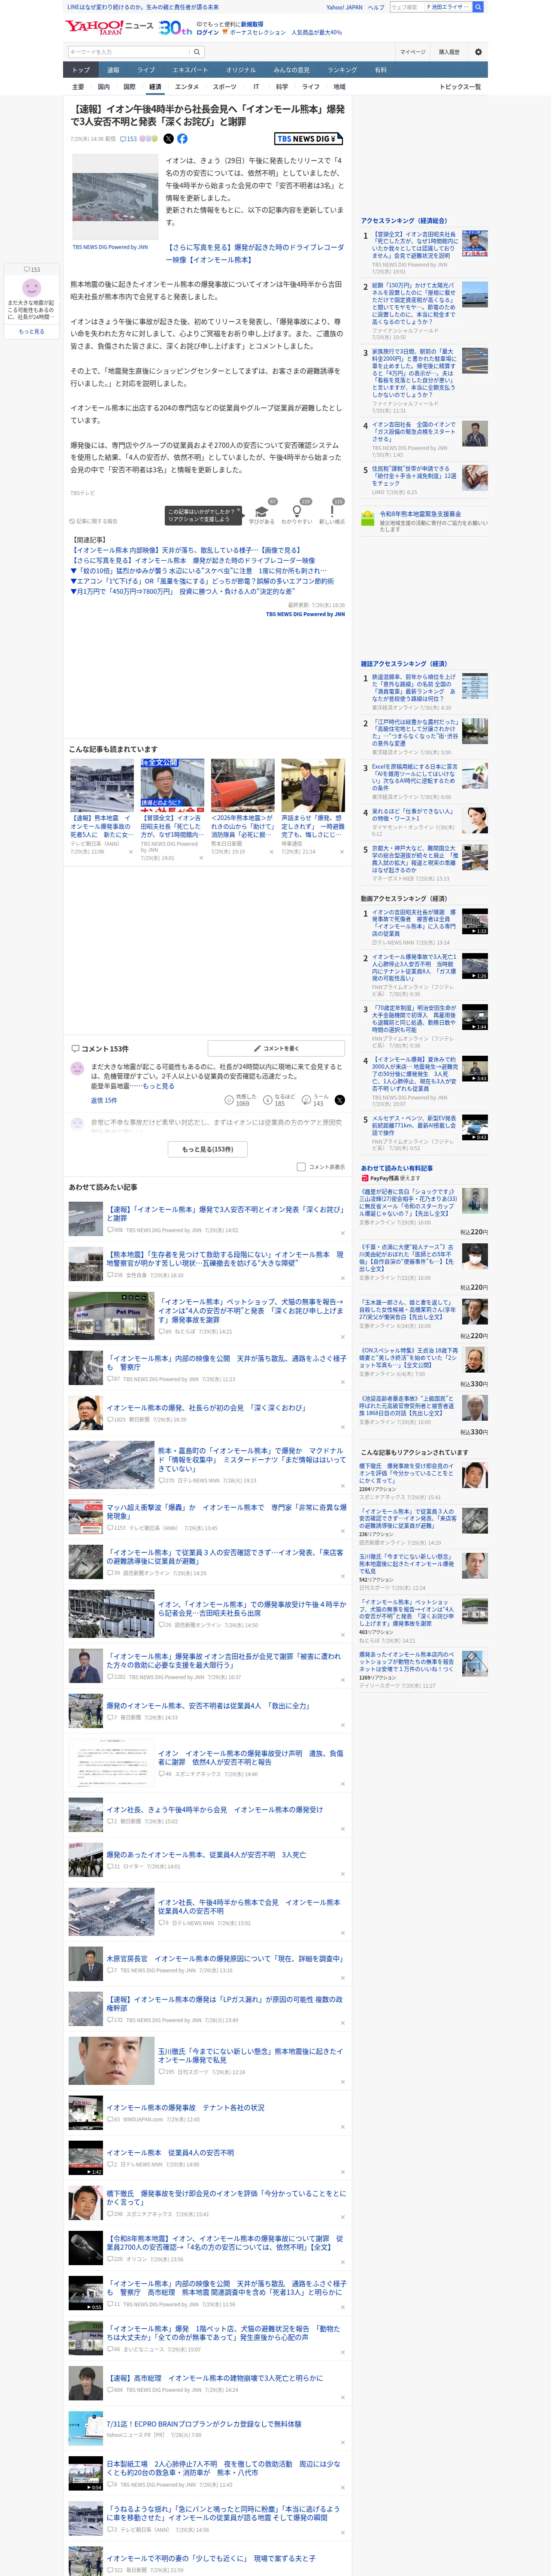Click なるほど reaction on the comment
The height and width of the screenshot is (2576, 551).
pos(279,1100)
